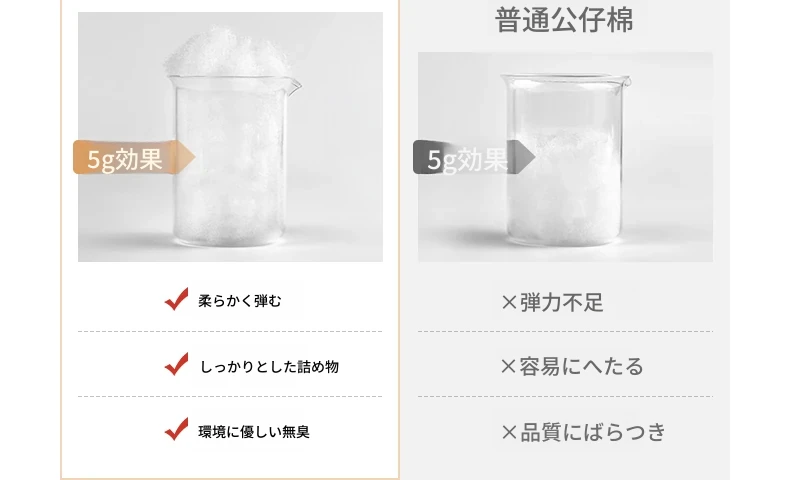Screen dimensions: 790x480
Task: Click the red checkmark beside しっかりとした詰め物
Action: coord(176,364)
